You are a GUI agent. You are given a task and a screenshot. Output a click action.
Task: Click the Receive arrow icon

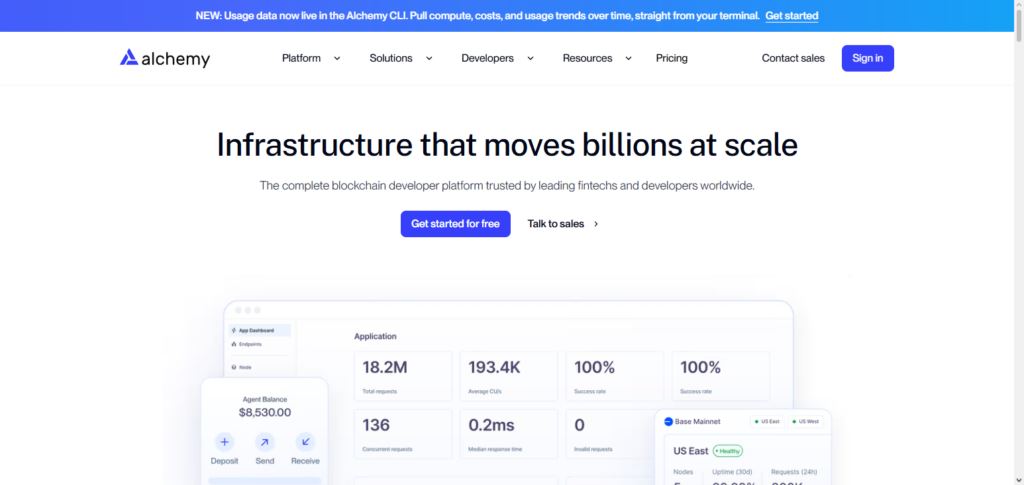305,442
